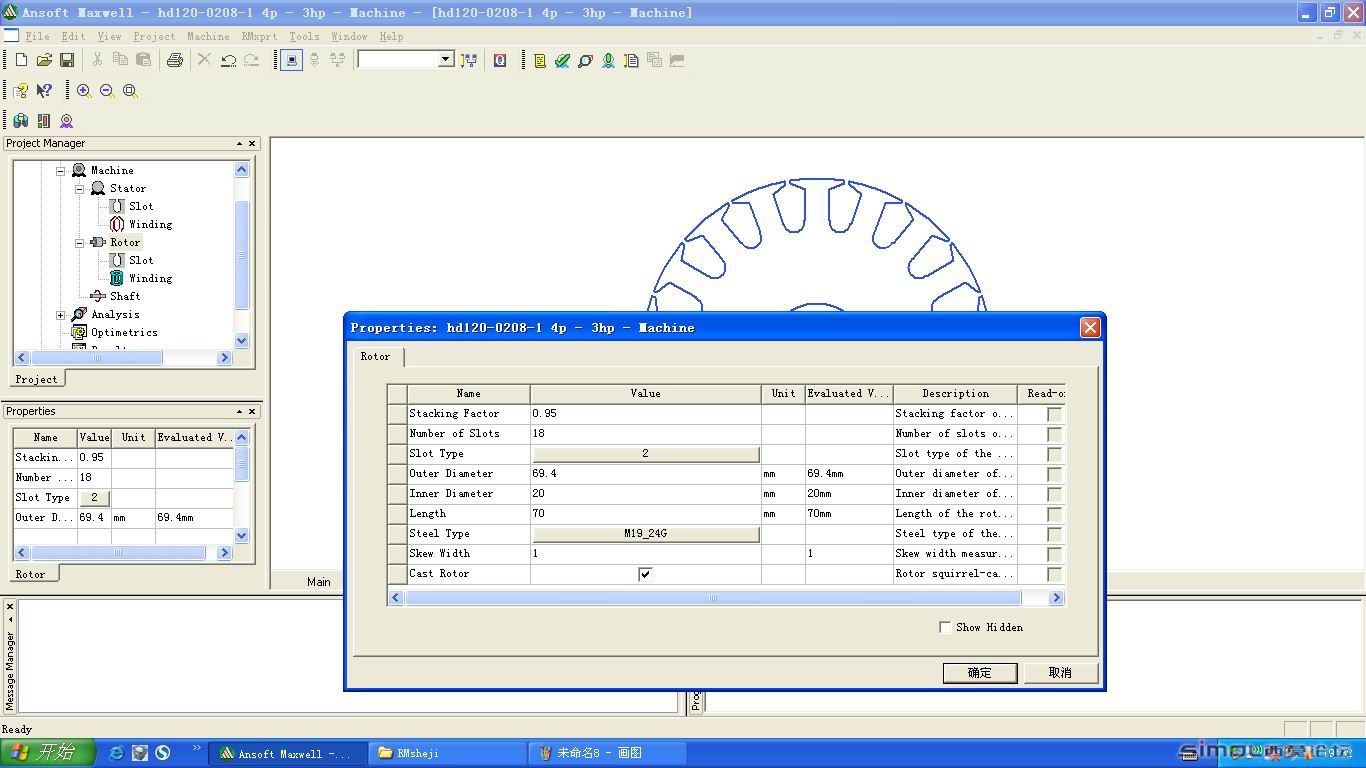The height and width of the screenshot is (768, 1366).
Task: Zoom in with the plus magnifier
Action: [x=84, y=90]
